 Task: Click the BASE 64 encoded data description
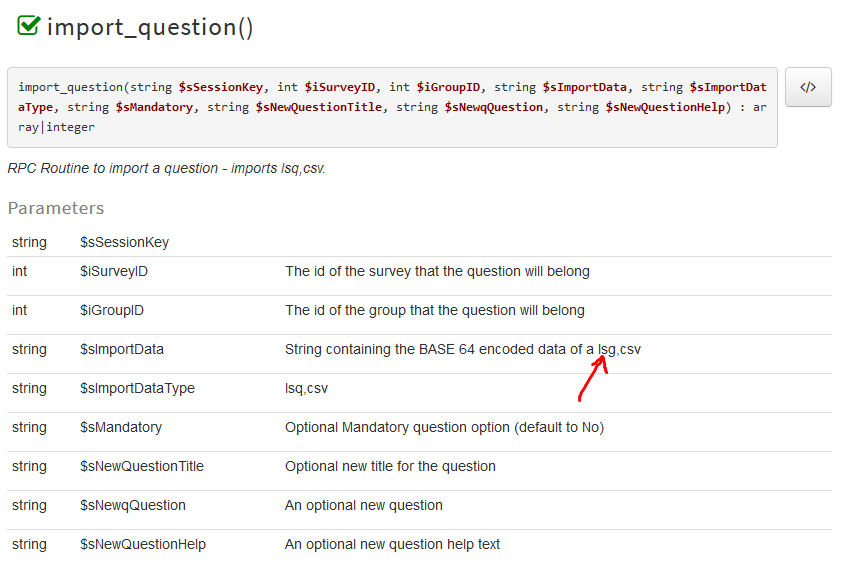click(x=463, y=349)
